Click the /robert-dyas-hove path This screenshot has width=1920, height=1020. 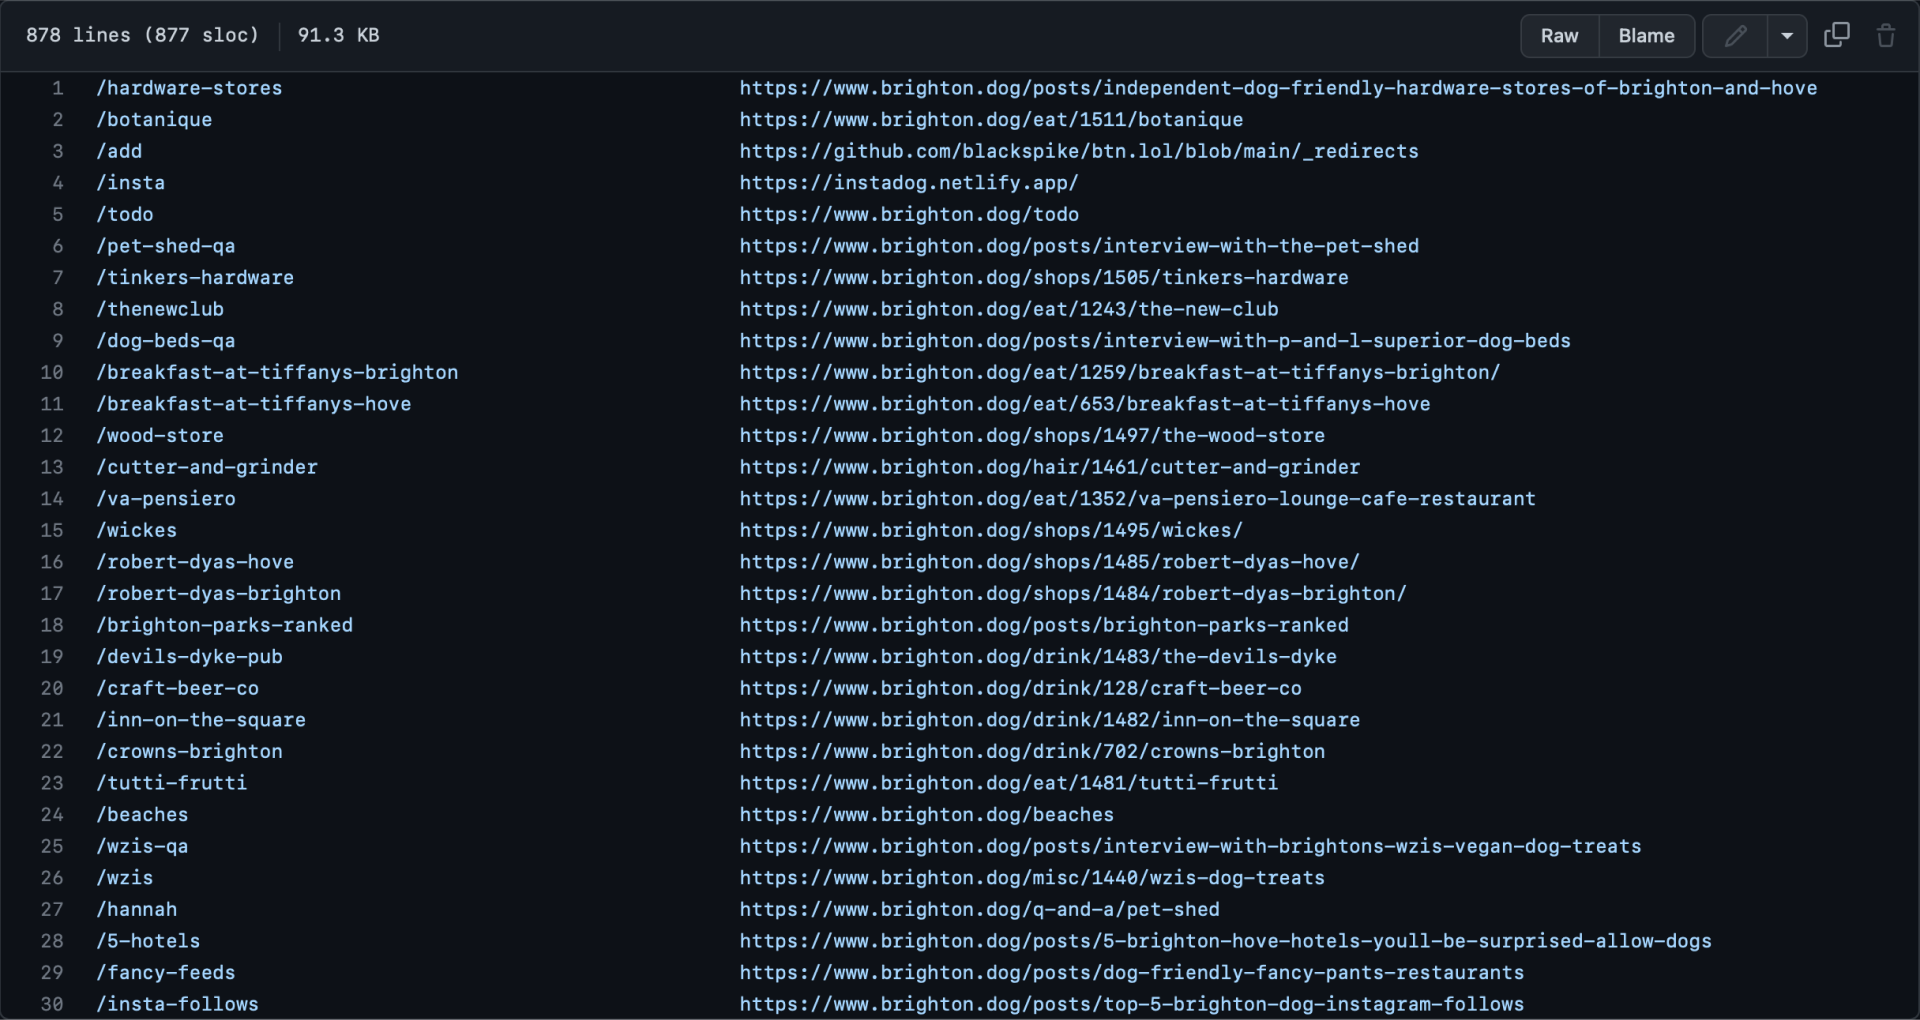tap(195, 562)
